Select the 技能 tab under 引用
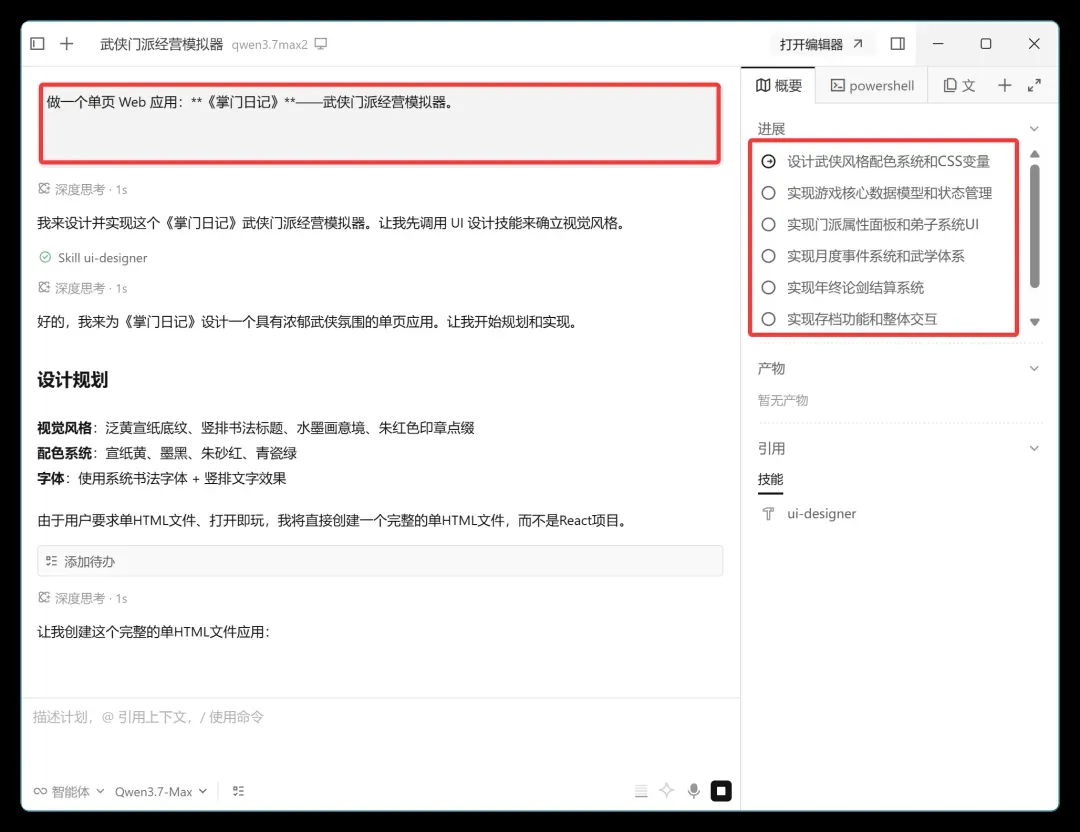The height and width of the screenshot is (832, 1080). coord(770,479)
